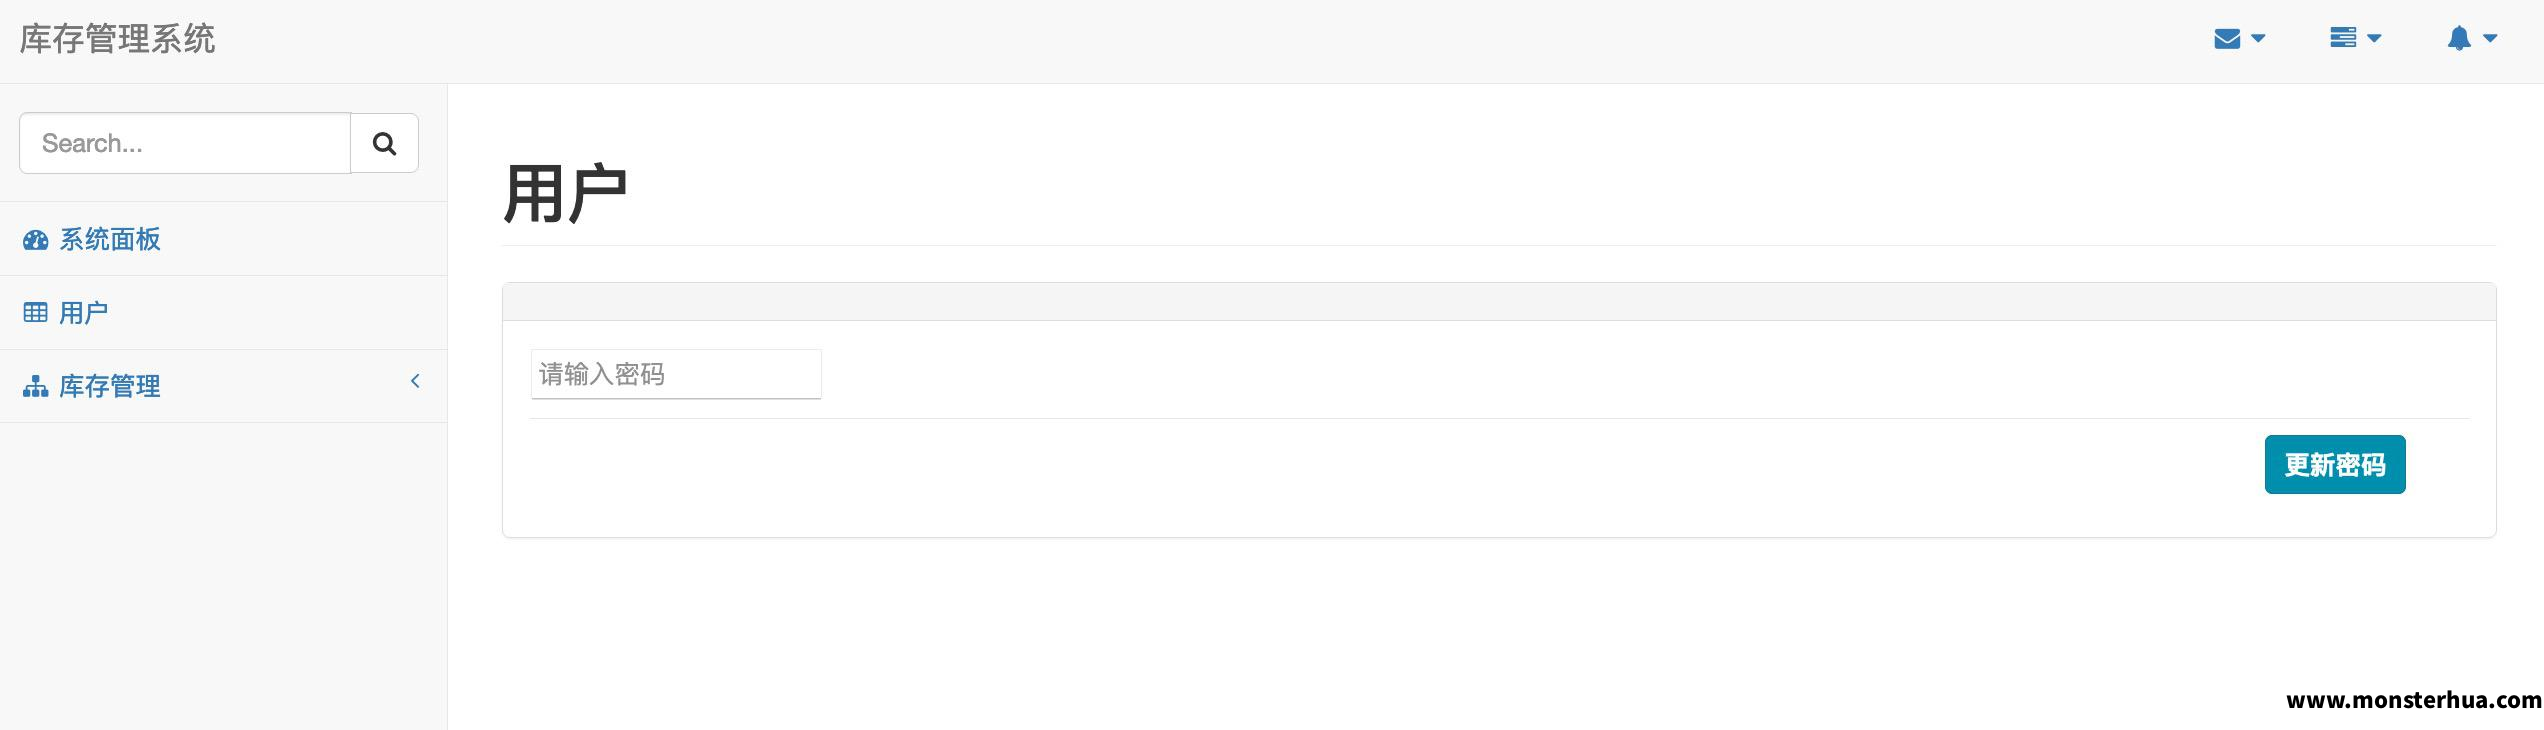Click the gray panel header bar
The width and height of the screenshot is (2544, 730).
tap(1499, 302)
